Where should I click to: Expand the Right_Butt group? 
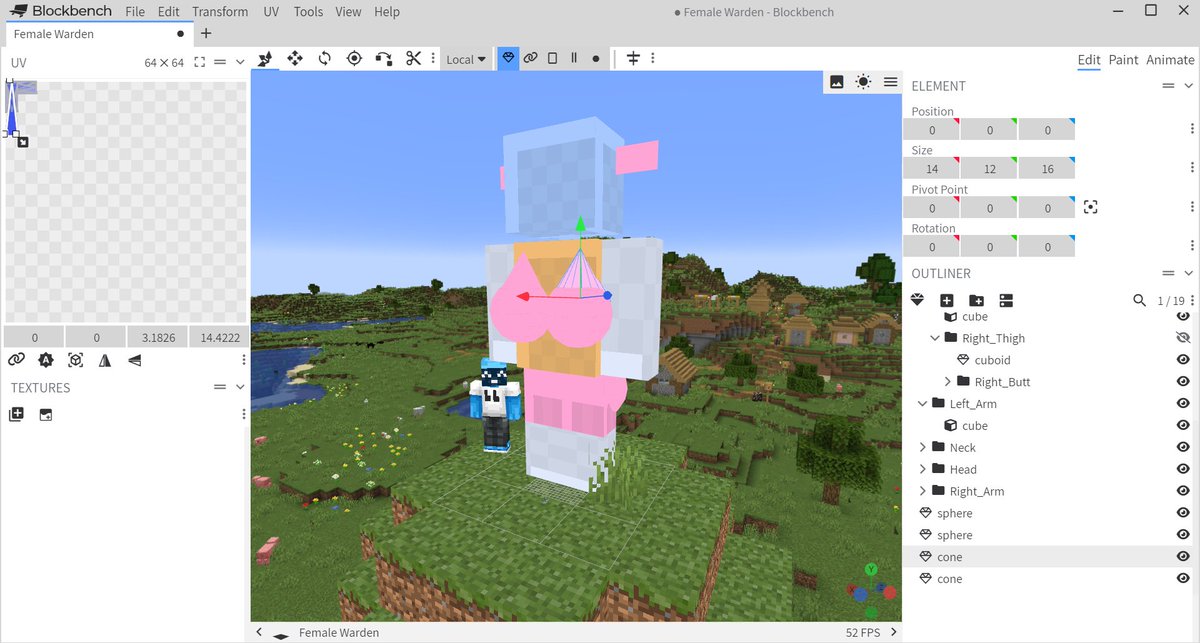(x=948, y=382)
